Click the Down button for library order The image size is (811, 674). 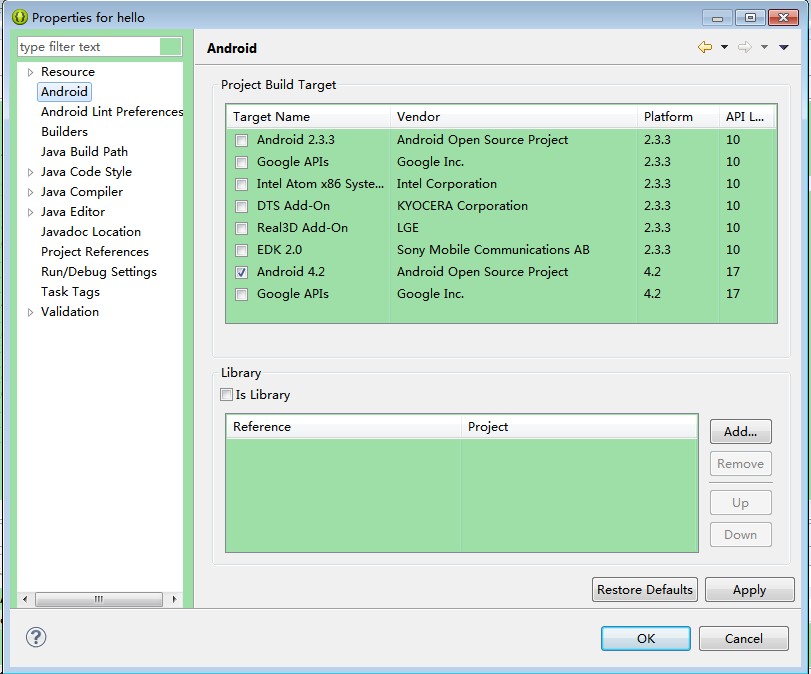click(x=740, y=534)
